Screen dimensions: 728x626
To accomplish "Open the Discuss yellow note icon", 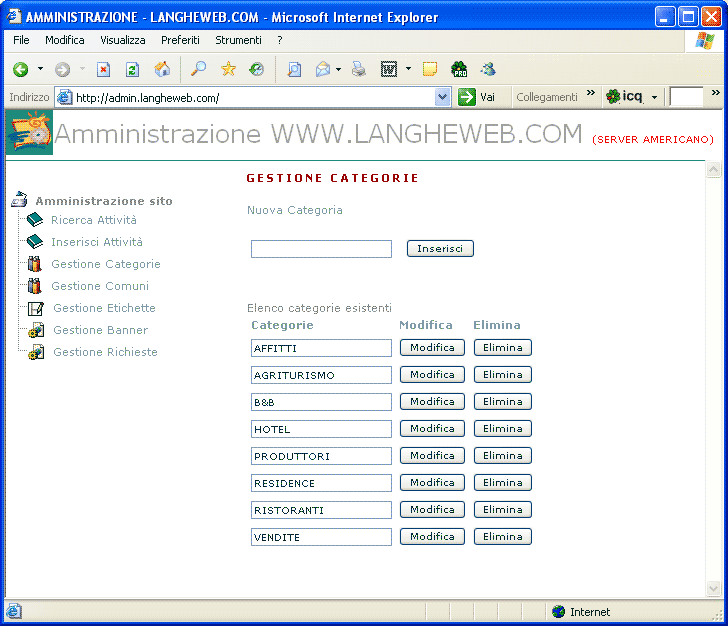I will 429,69.
